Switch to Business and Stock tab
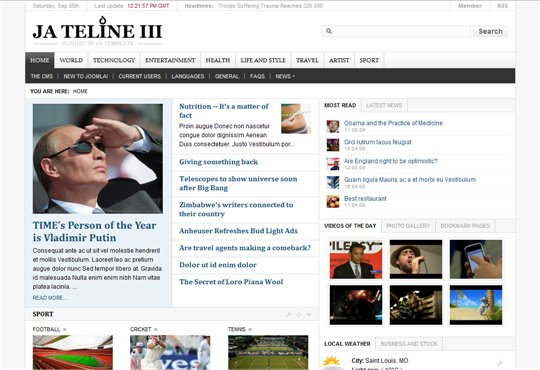The width and height of the screenshot is (540, 370). 409,344
